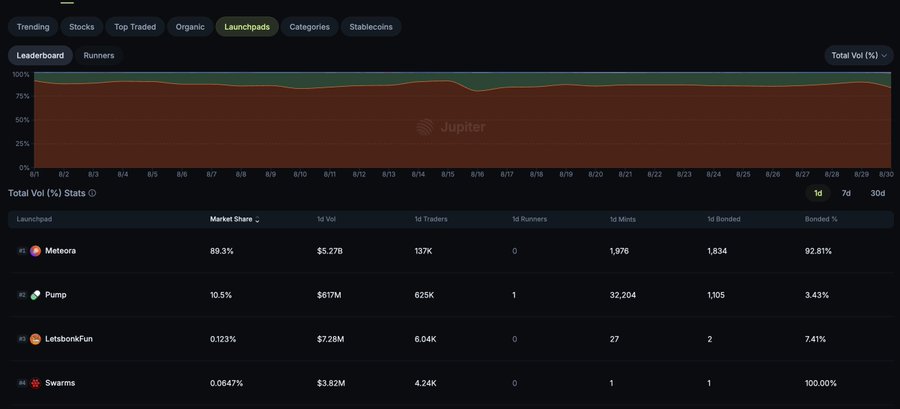
Task: Switch to the Runners sub-tab
Action: (x=99, y=56)
